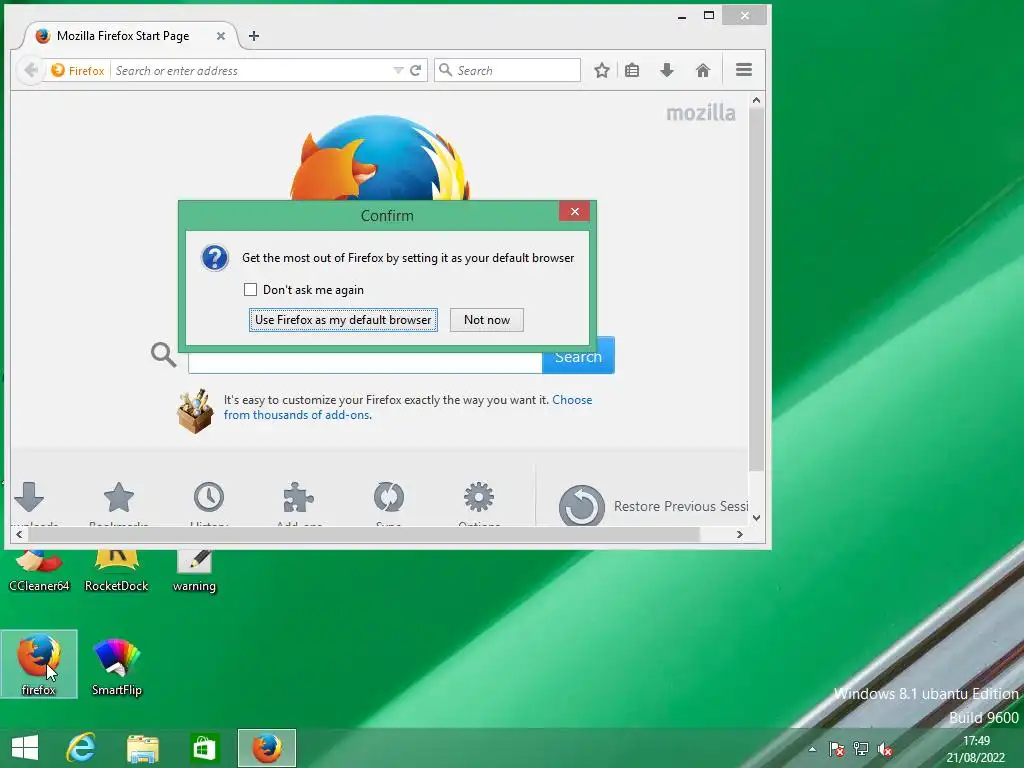Open the Downloads arrow in the toolbar
The width and height of the screenshot is (1024, 768).
667,71
